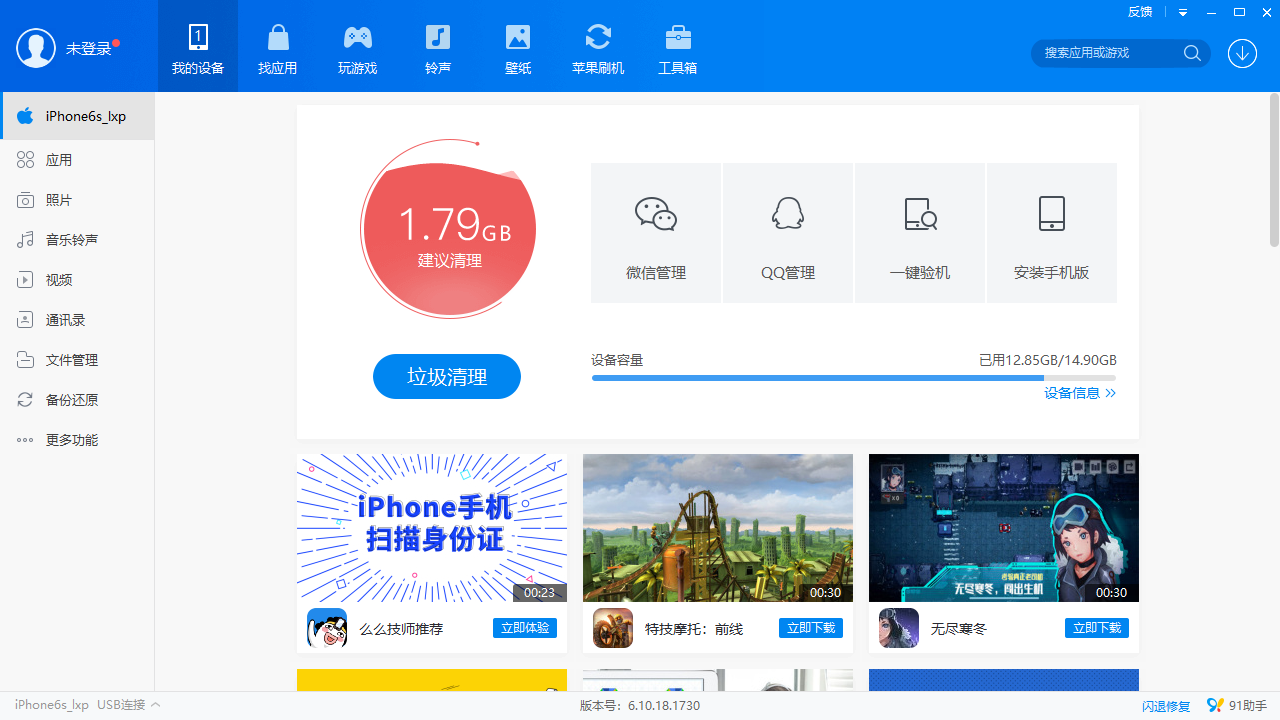Image resolution: width=1280 pixels, height=720 pixels.
Task: Open the 壁纸 wallpaper section
Action: pyautogui.click(x=517, y=46)
